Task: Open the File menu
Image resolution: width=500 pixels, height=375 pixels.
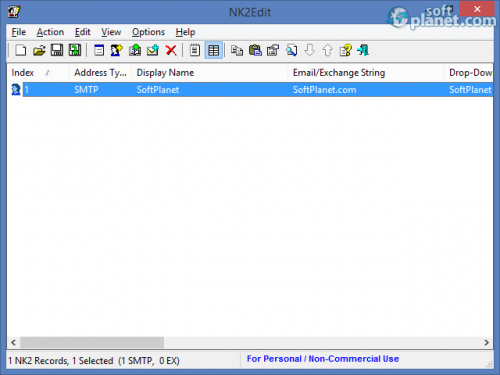Action: click(19, 32)
